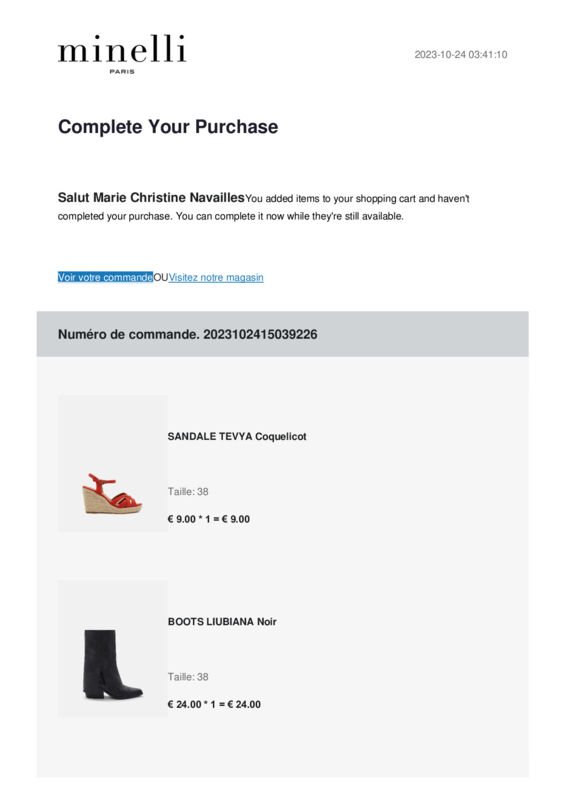The image size is (566, 800).
Task: Click the 2023-10-24 03:41:10 timestamp
Action: pyautogui.click(x=460, y=55)
